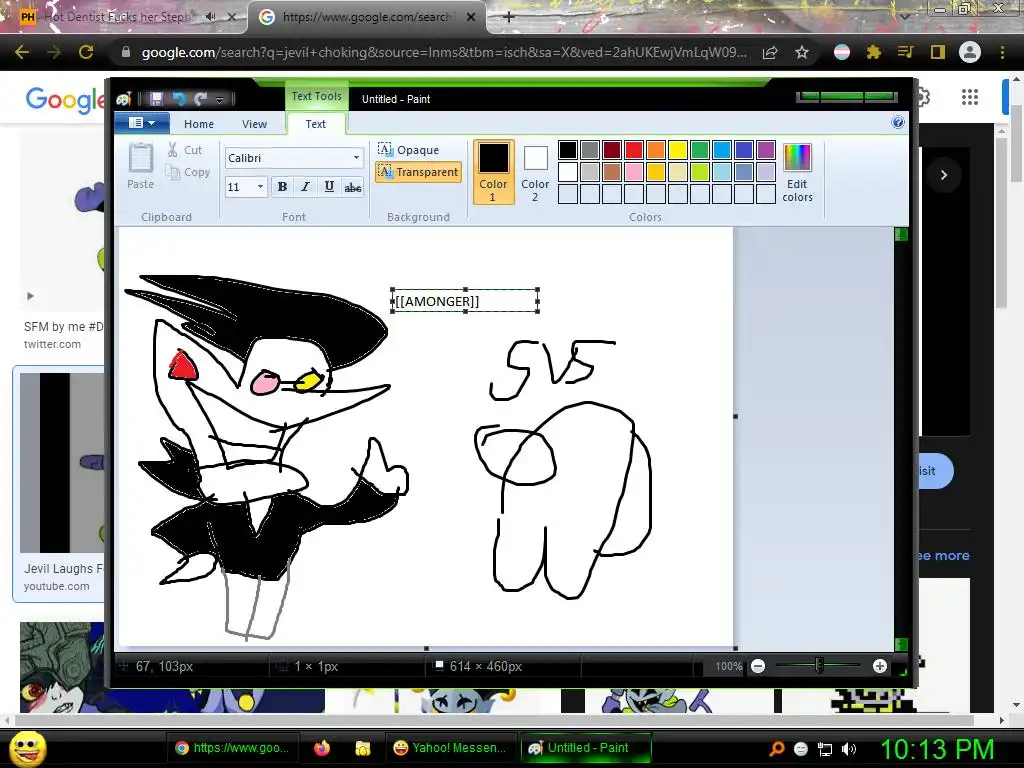Click the Save icon in Paint's quick access toolbar

(x=156, y=99)
